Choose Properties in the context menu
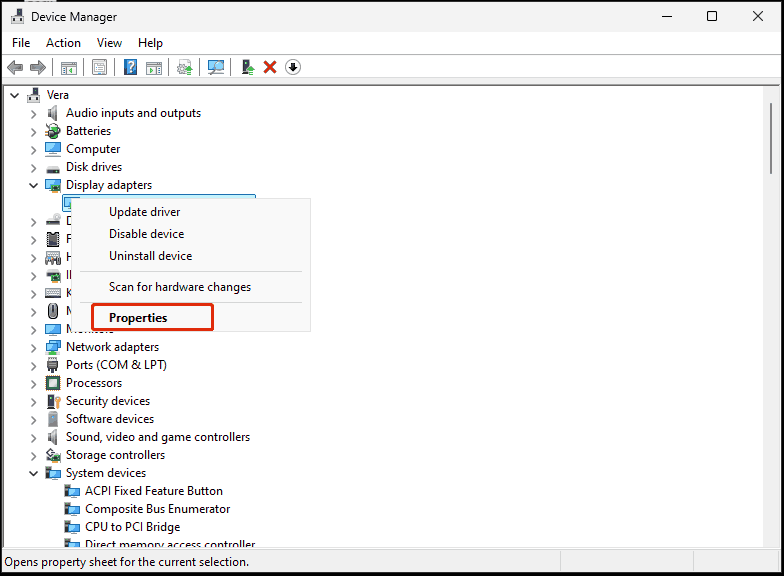The width and height of the screenshot is (784, 576). [x=138, y=318]
